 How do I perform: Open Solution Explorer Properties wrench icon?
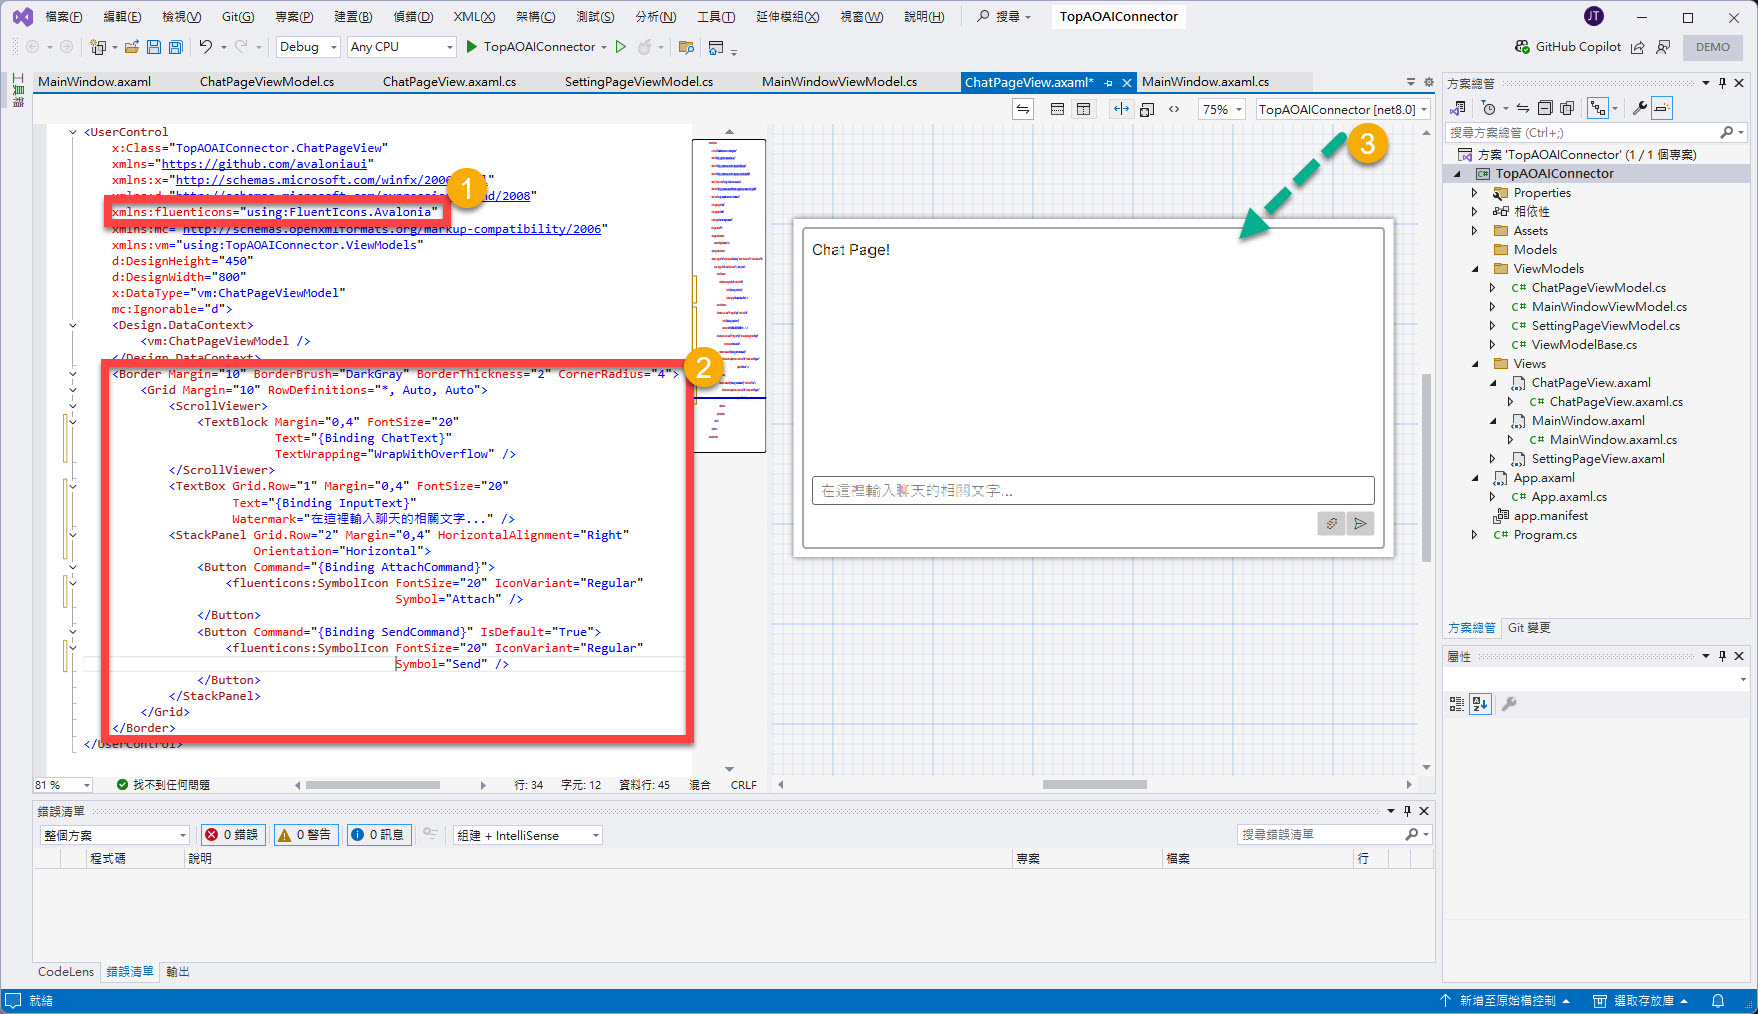click(x=1639, y=108)
